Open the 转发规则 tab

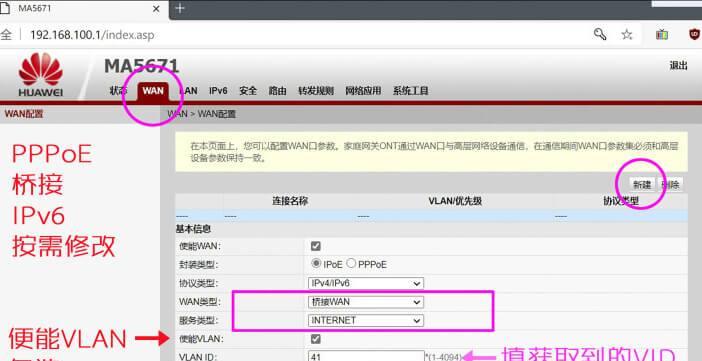(316, 91)
